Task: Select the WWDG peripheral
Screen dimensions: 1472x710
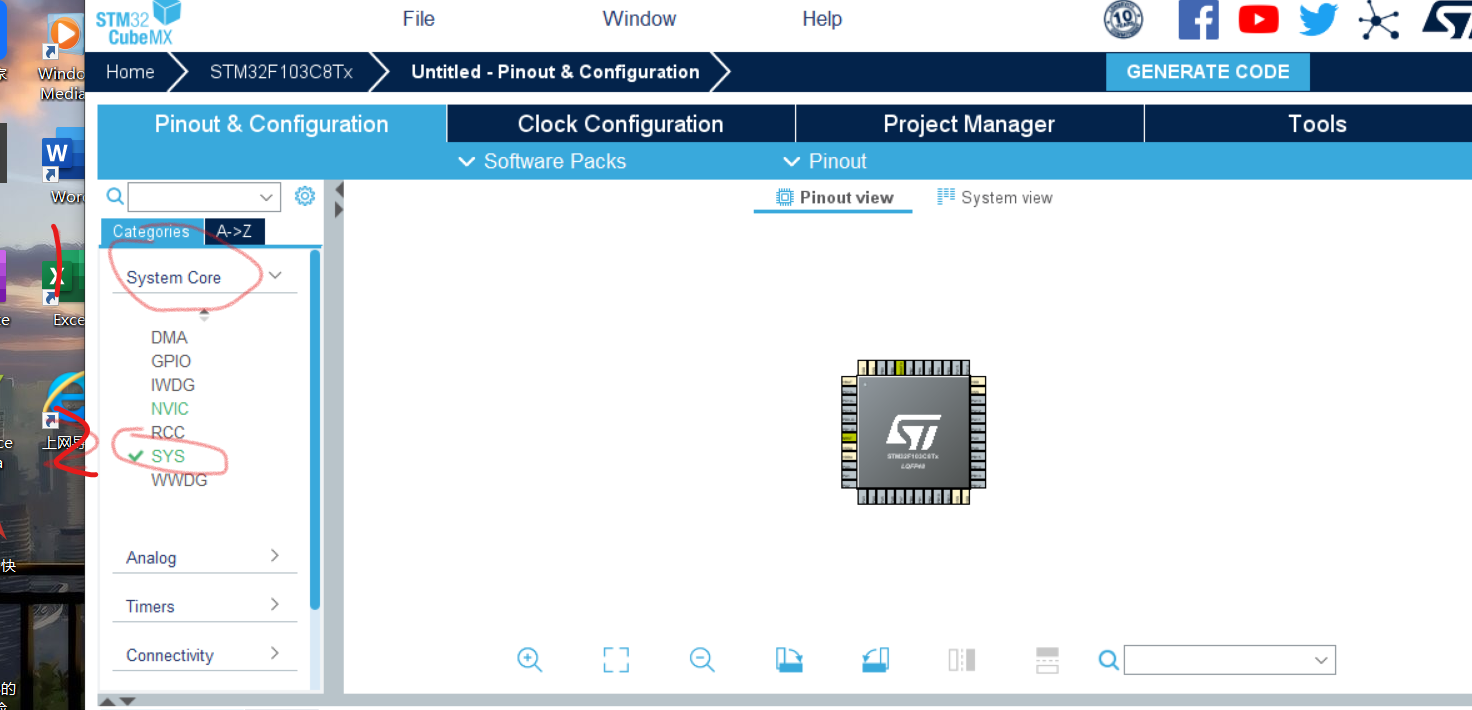Action: [179, 480]
